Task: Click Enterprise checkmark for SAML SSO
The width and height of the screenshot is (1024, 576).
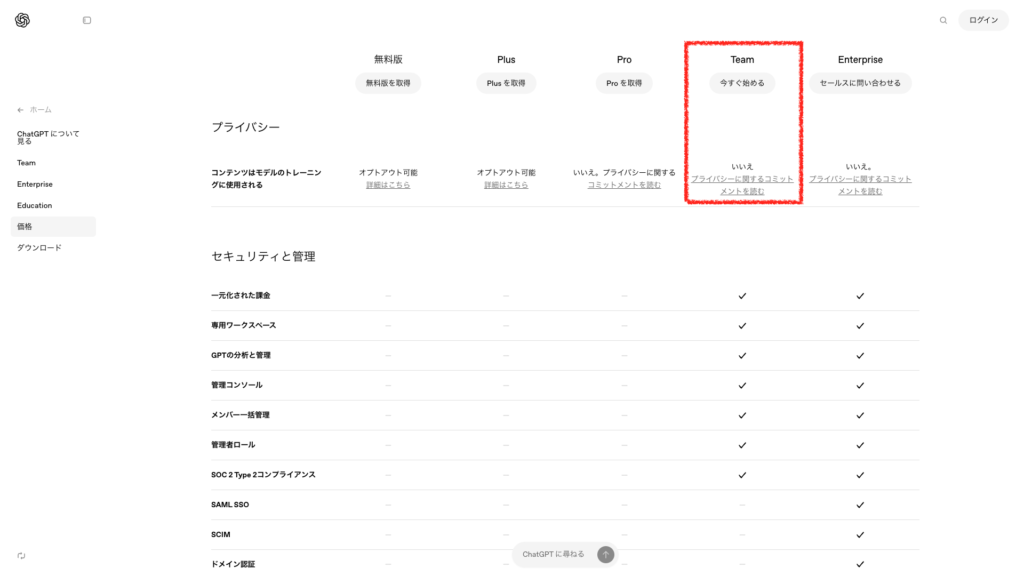Action: pyautogui.click(x=860, y=505)
